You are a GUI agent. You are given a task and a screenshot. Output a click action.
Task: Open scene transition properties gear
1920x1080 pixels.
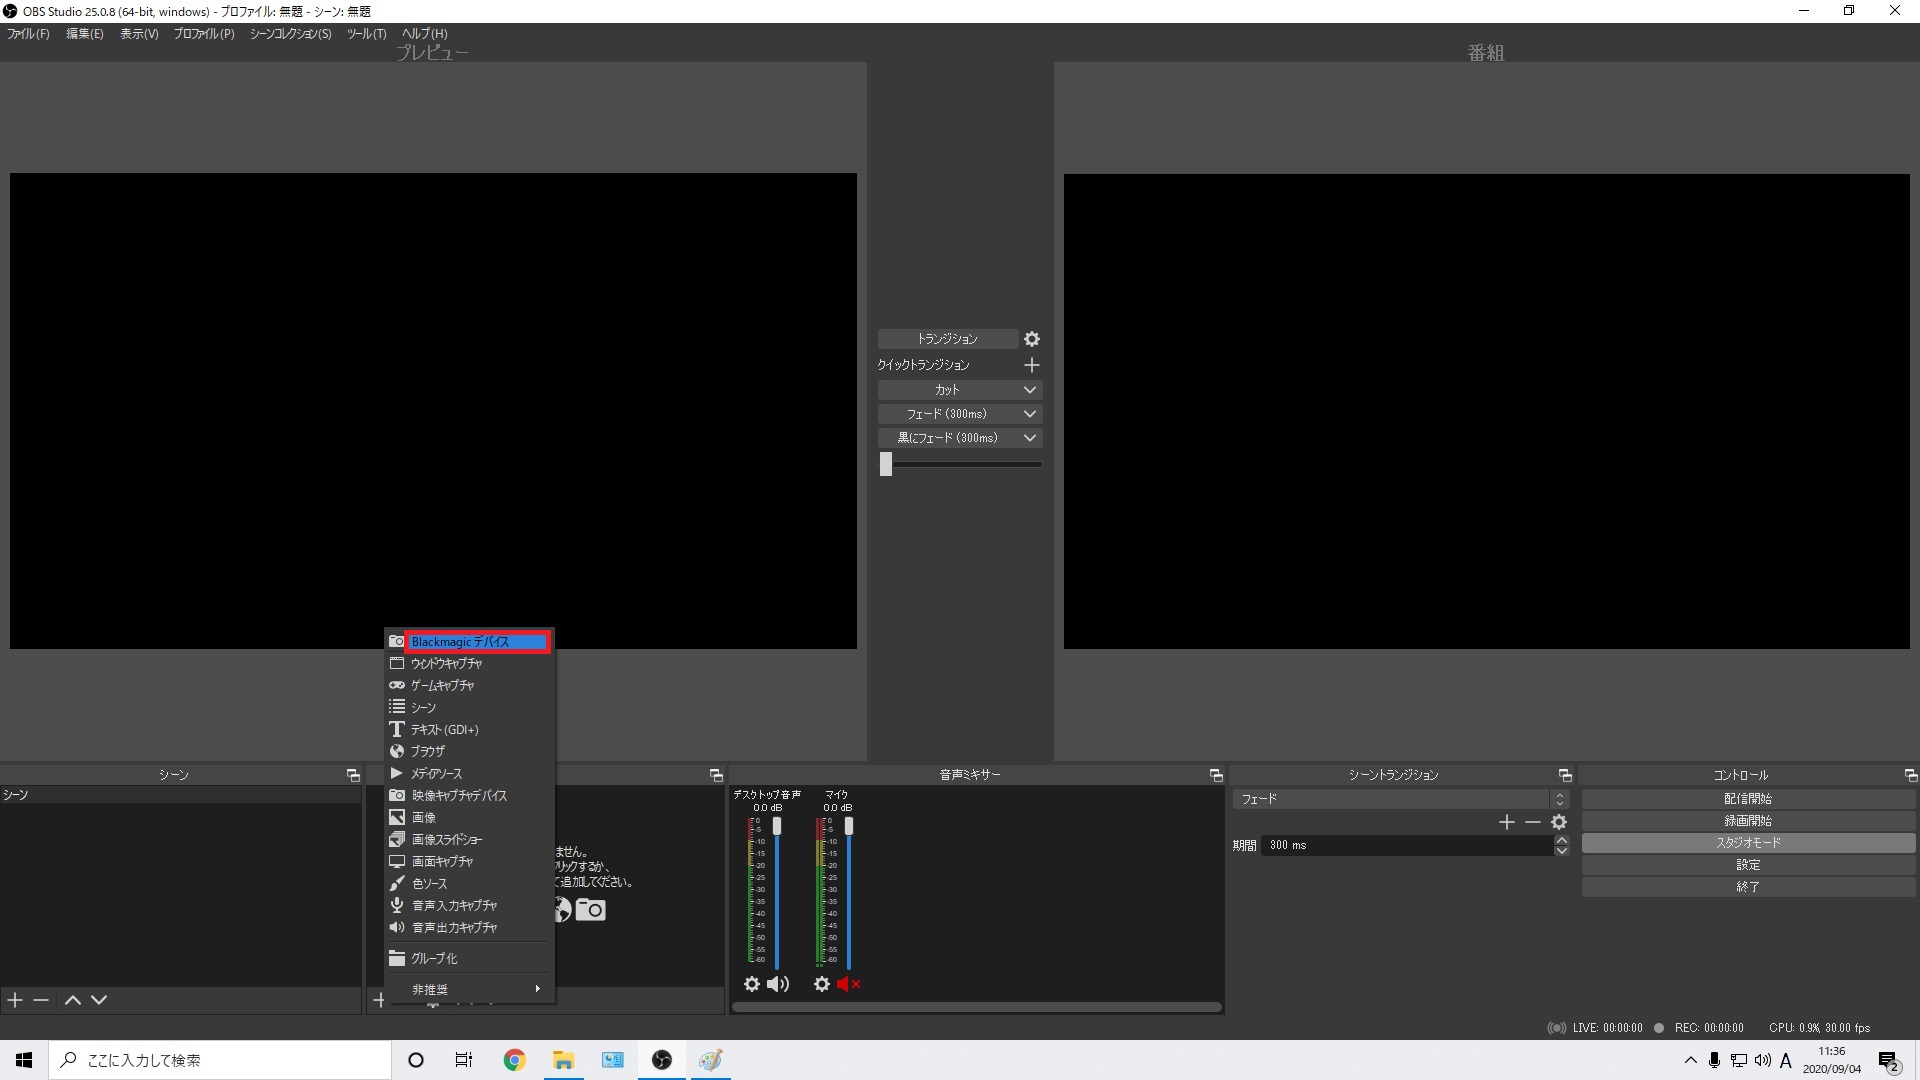point(1559,822)
